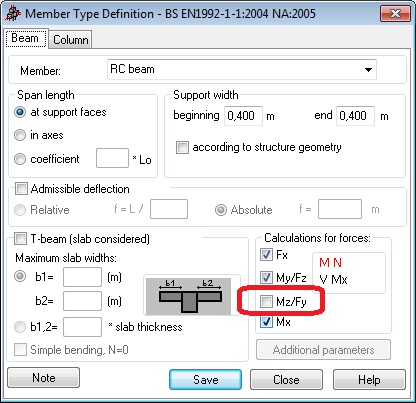Uncheck the Mx forces checkbox
This screenshot has height=403, width=416.
coord(266,322)
